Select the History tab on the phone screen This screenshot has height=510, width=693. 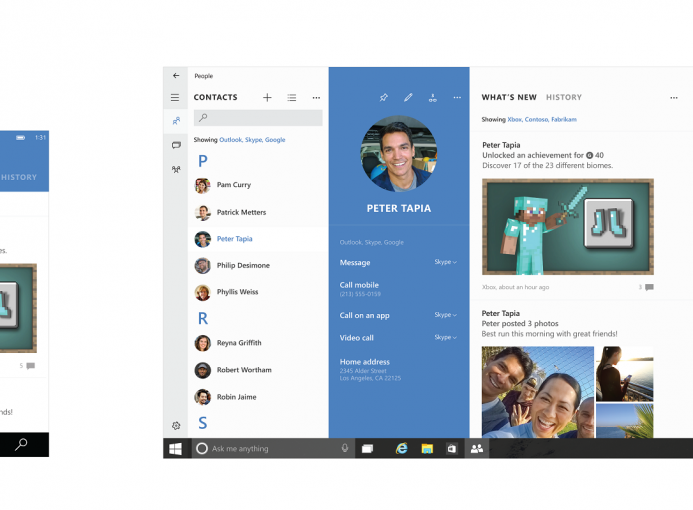click(19, 177)
